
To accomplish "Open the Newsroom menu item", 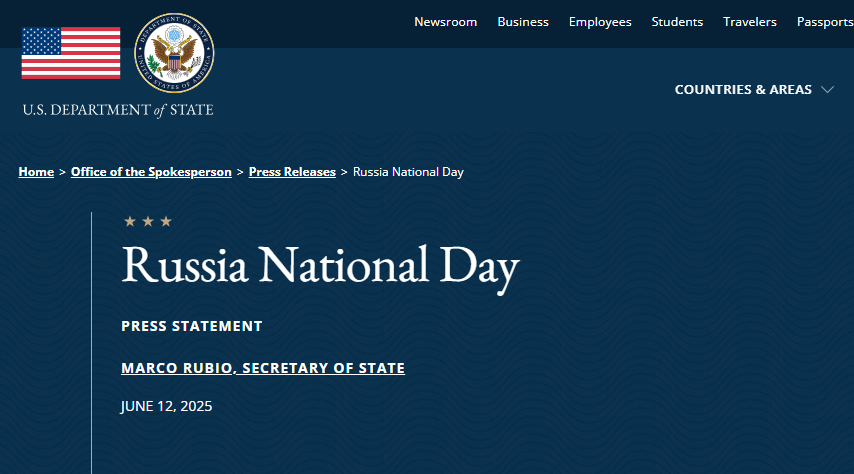I will (x=445, y=22).
